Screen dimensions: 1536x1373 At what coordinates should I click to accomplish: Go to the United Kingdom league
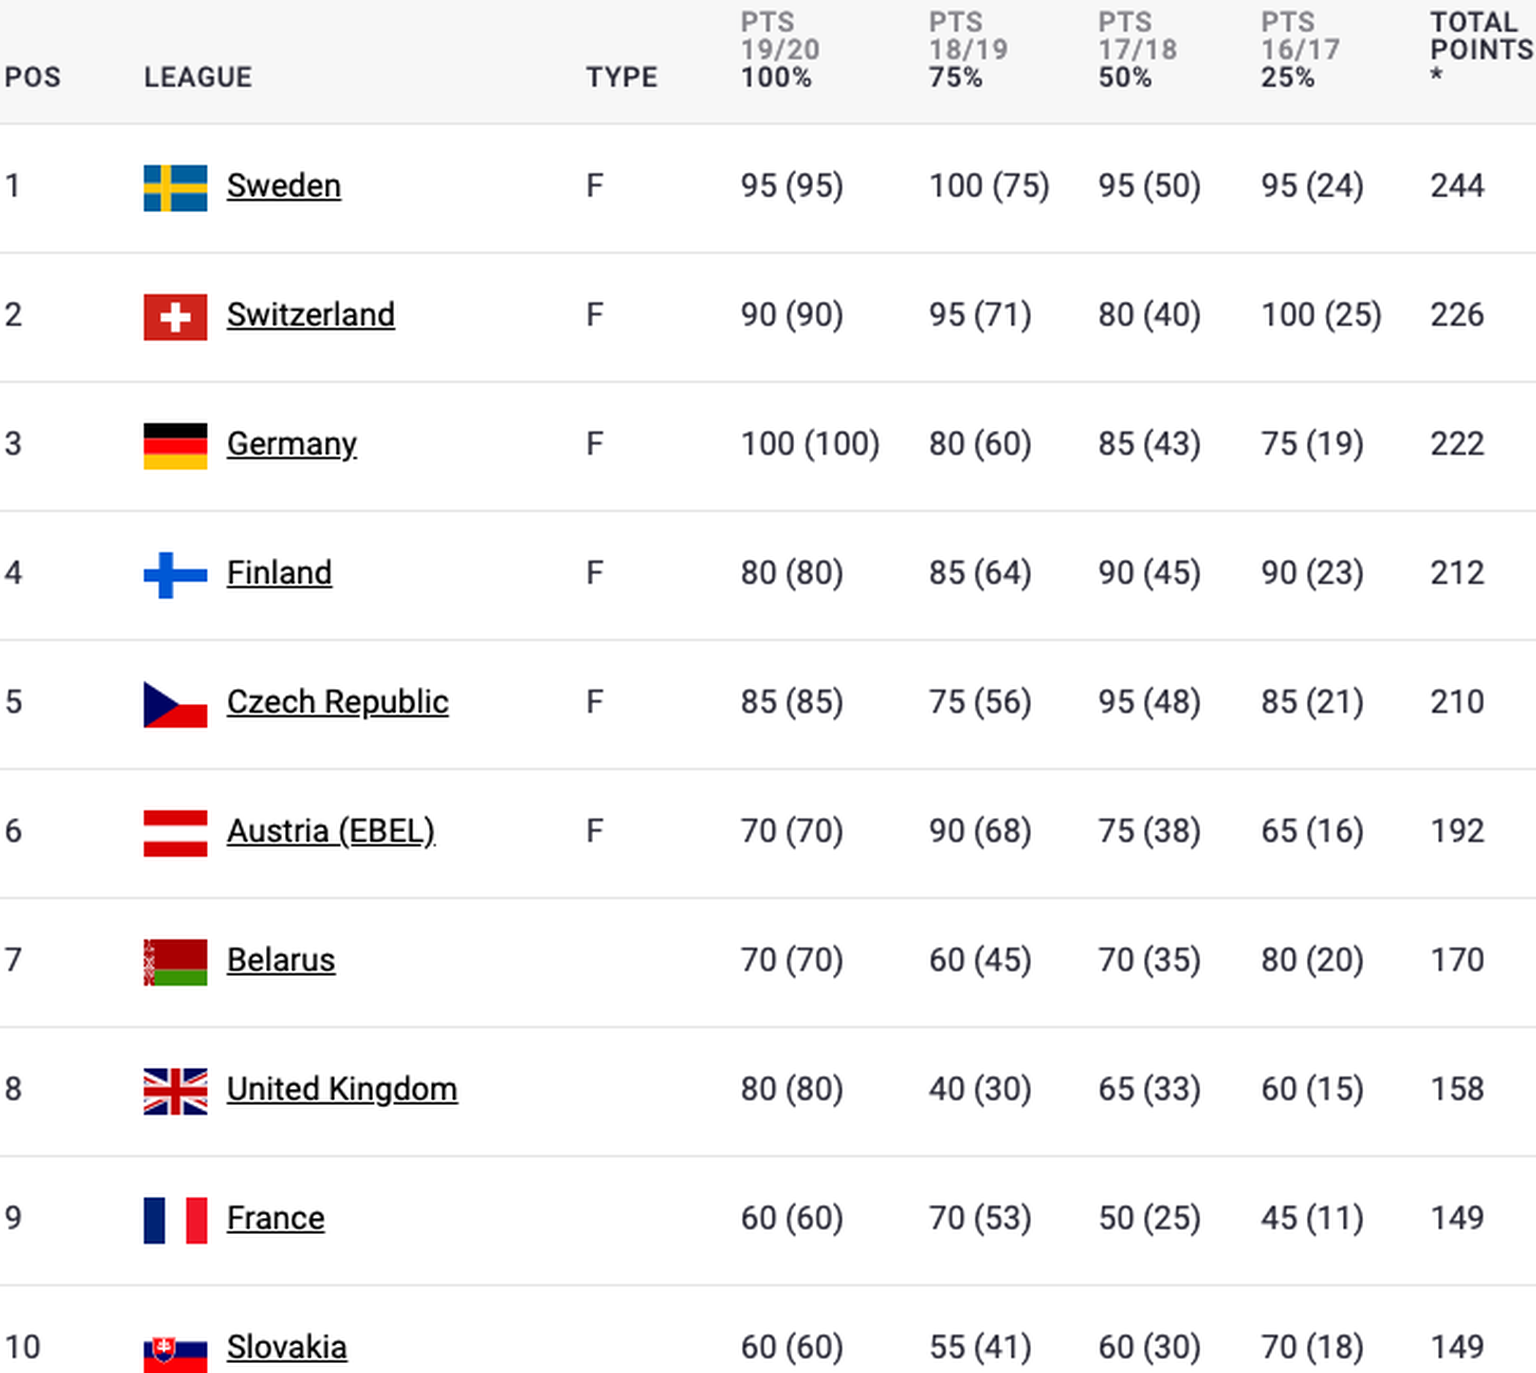(341, 1089)
